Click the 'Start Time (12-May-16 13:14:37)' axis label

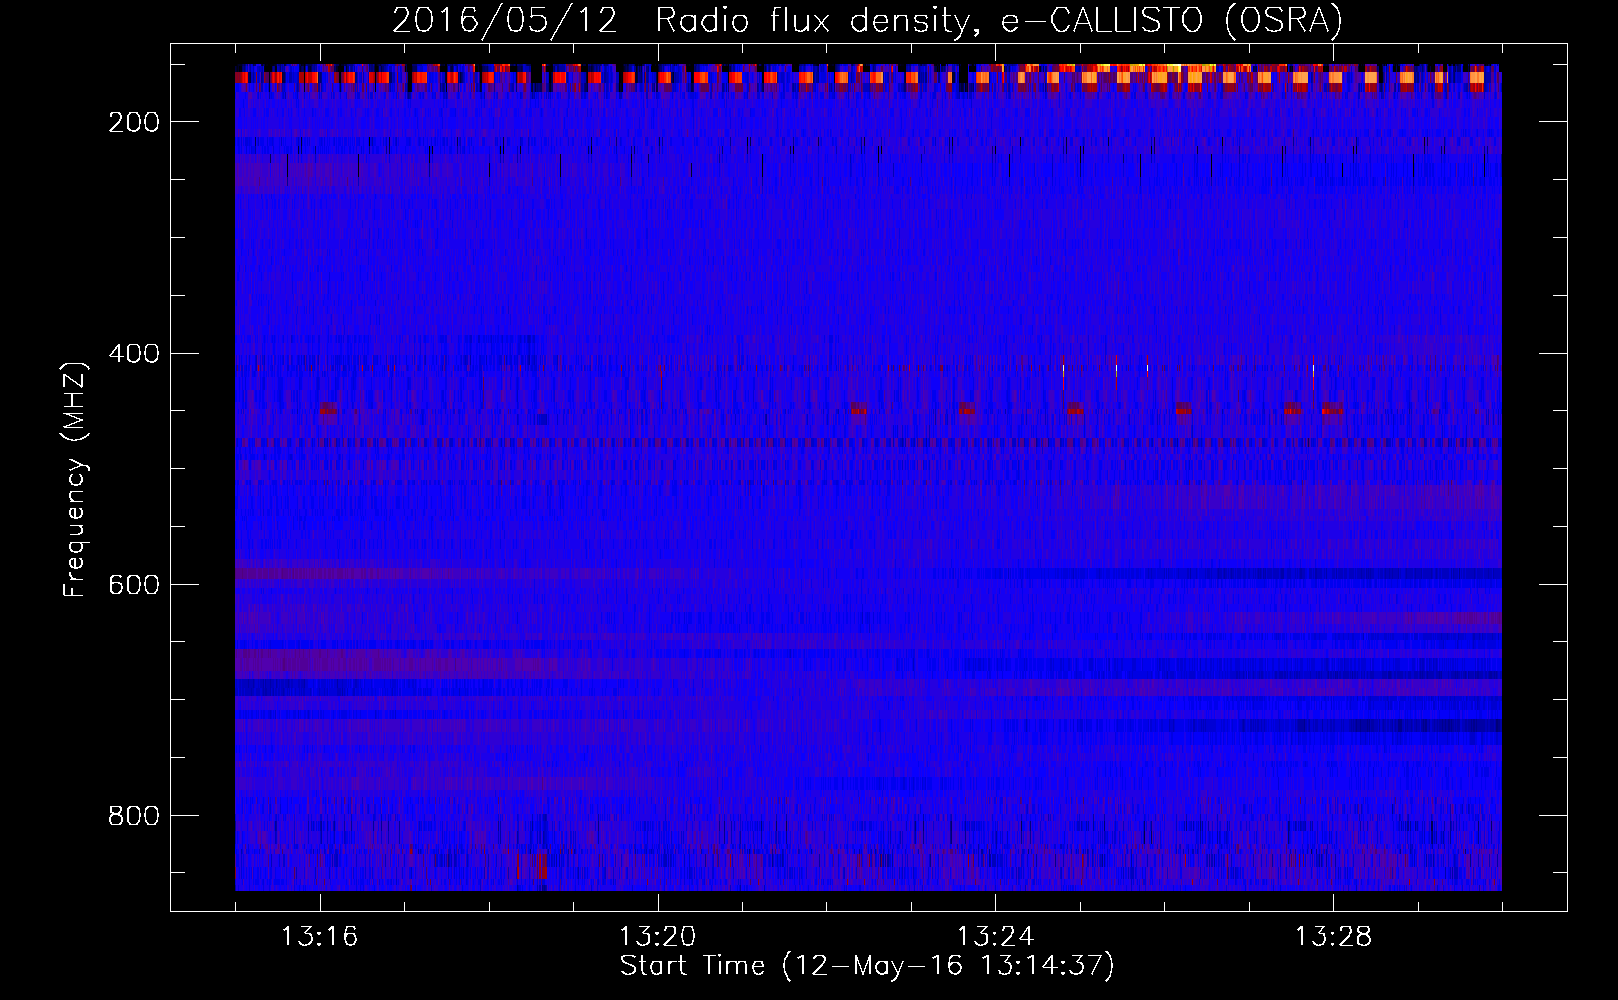867,966
